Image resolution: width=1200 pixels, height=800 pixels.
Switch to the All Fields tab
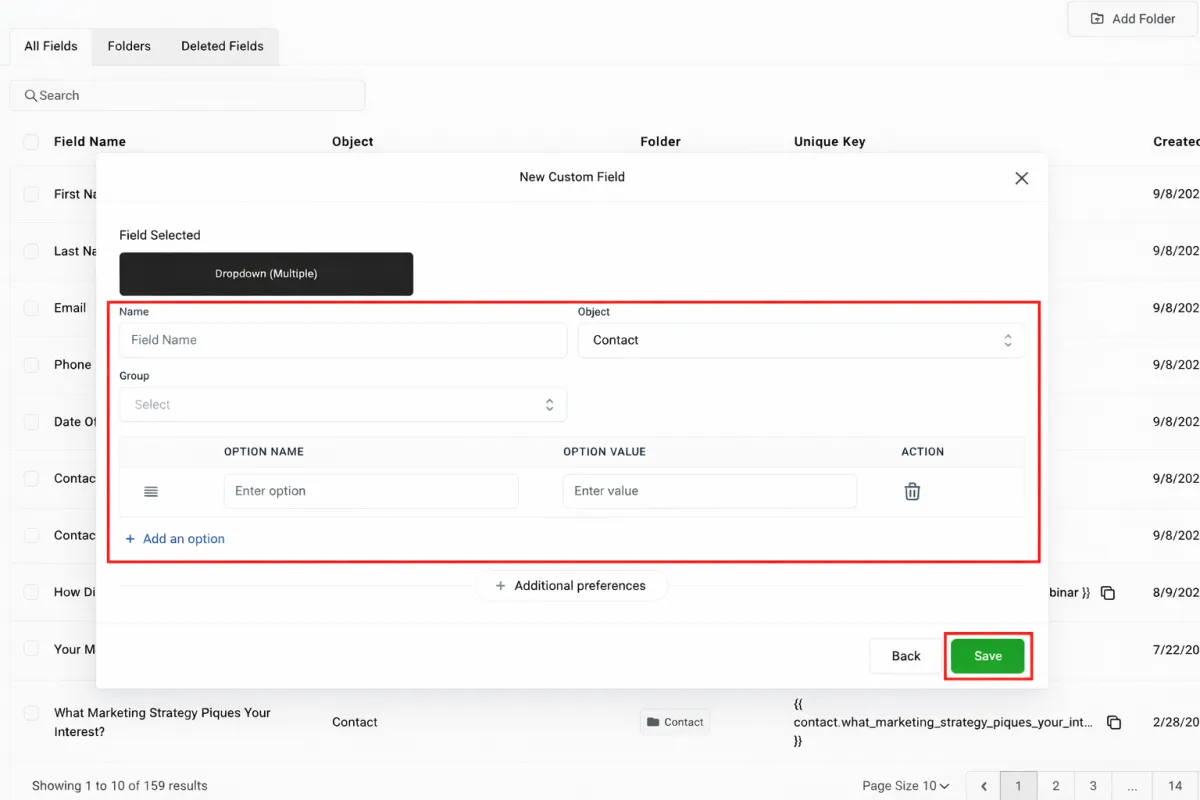51,46
